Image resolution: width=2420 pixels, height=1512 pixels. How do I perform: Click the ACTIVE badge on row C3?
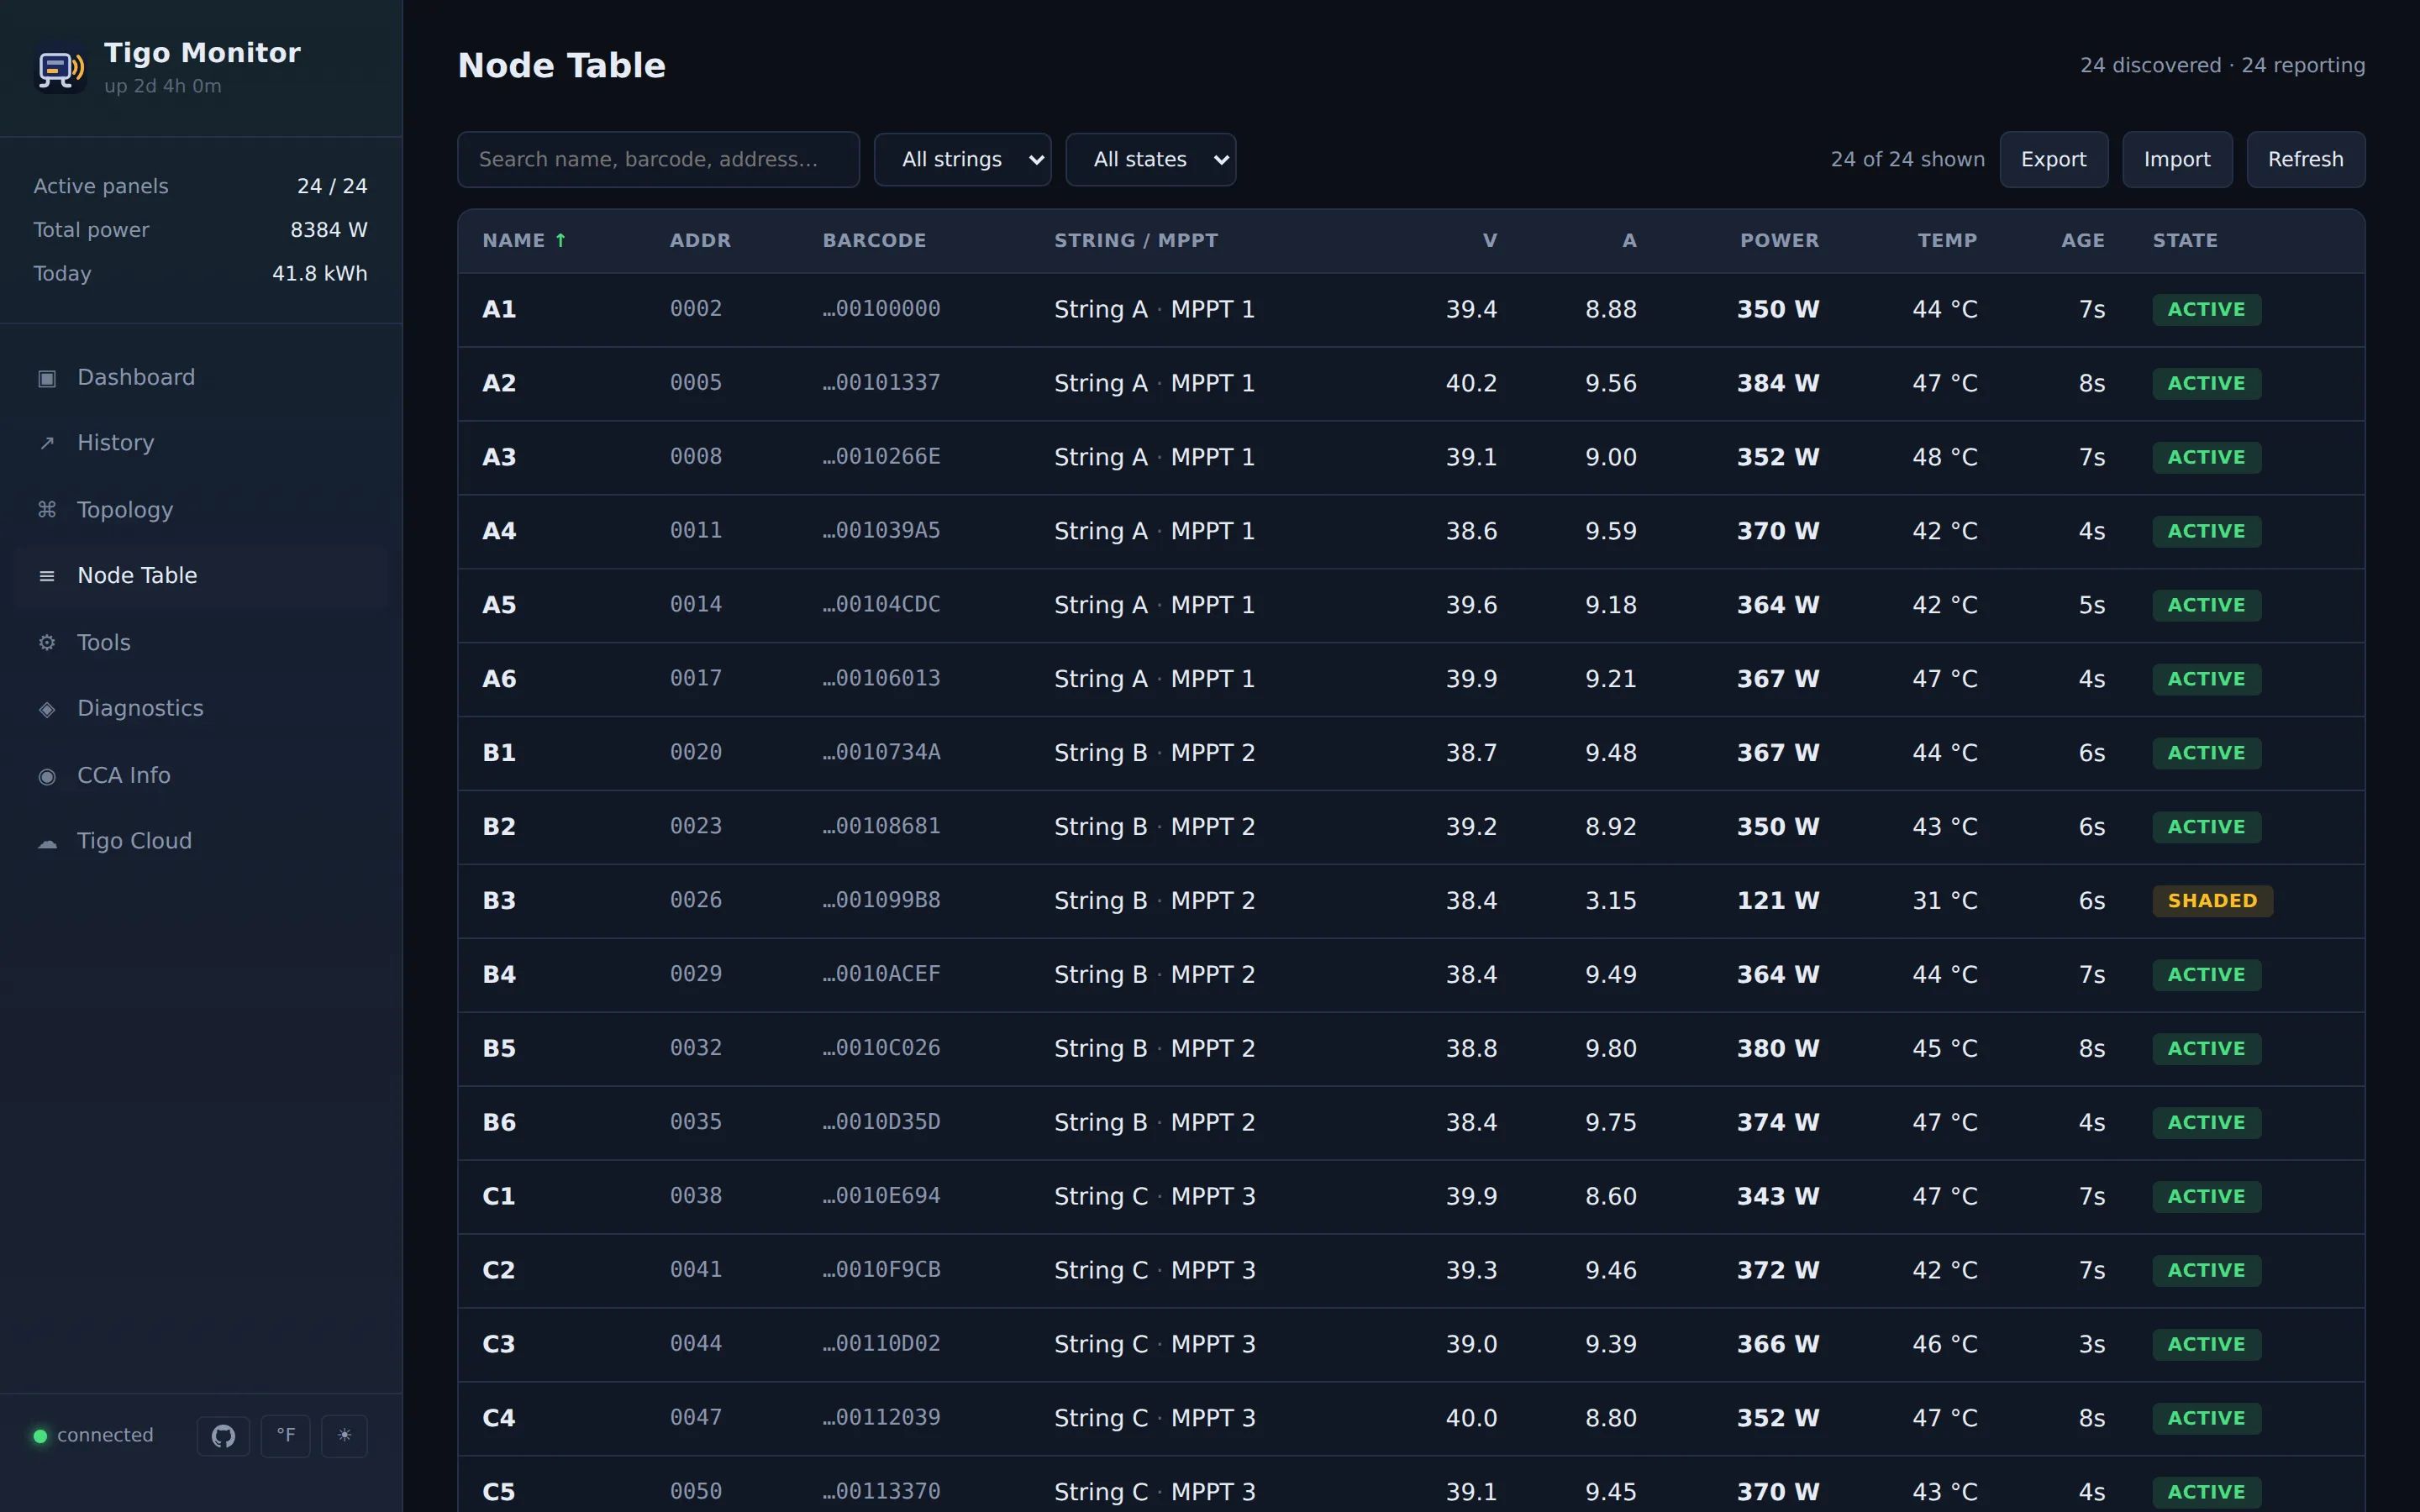(x=2206, y=1345)
